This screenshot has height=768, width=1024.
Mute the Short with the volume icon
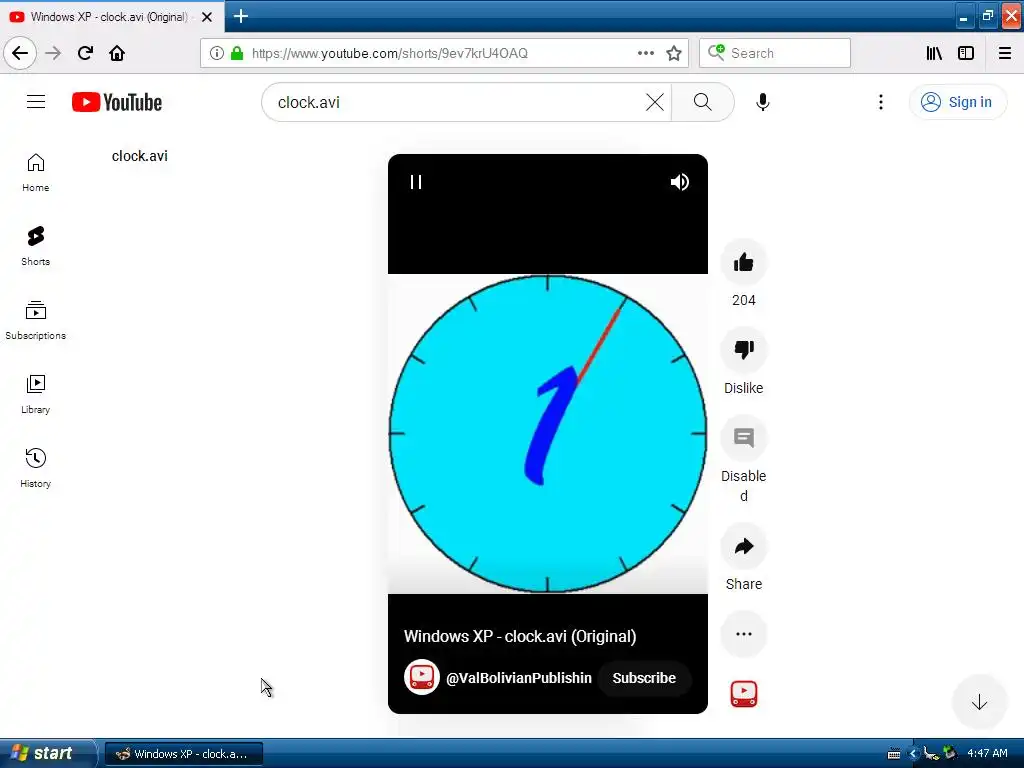(x=680, y=182)
